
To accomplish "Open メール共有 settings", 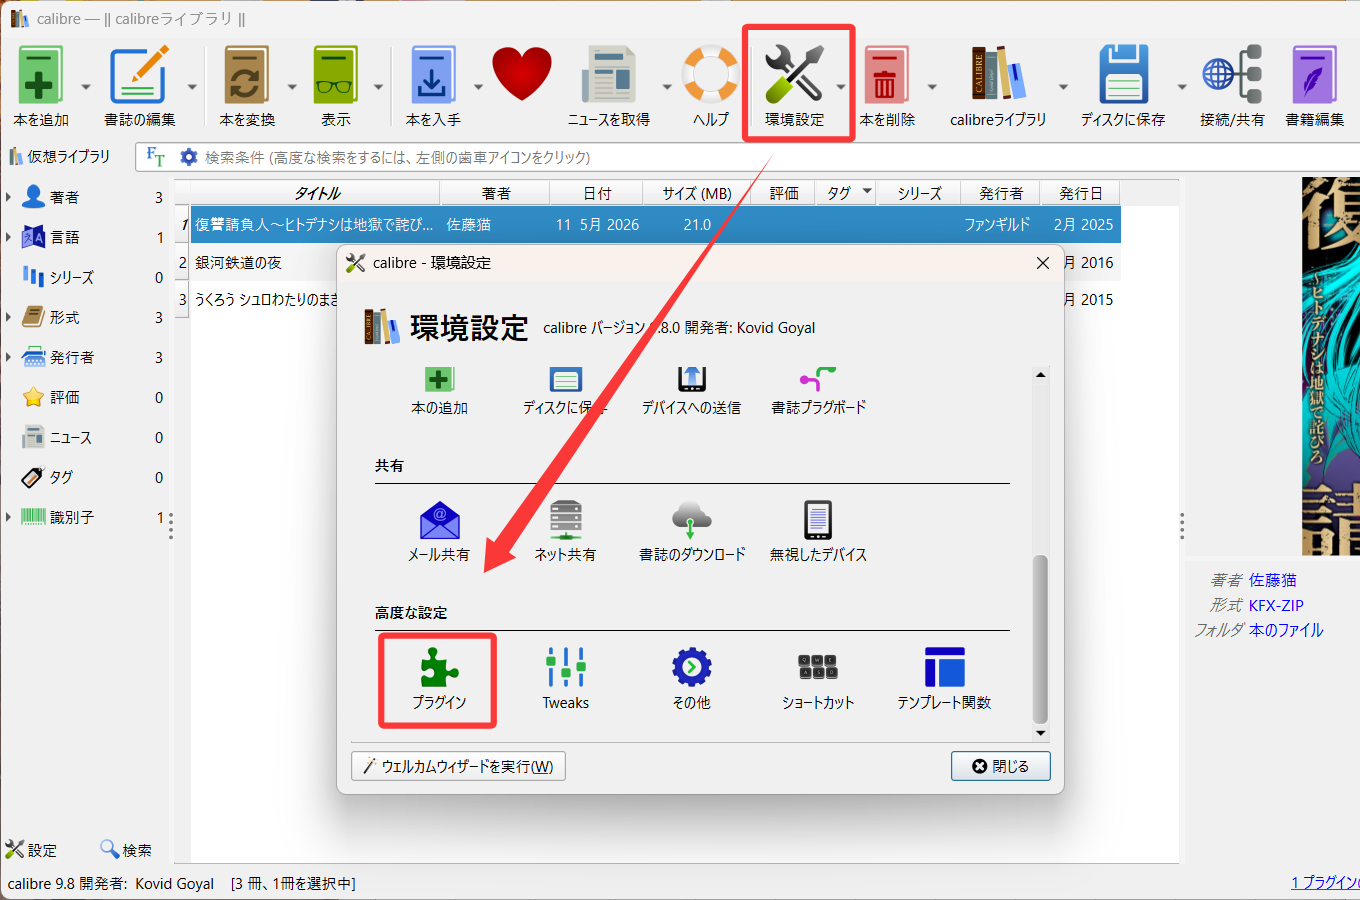I will (439, 531).
